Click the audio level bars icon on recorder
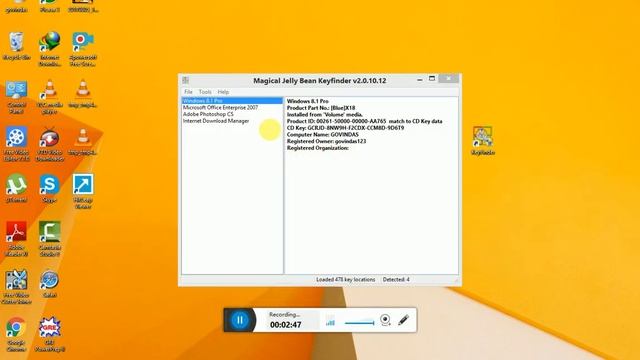The image size is (640, 360). [x=330, y=321]
